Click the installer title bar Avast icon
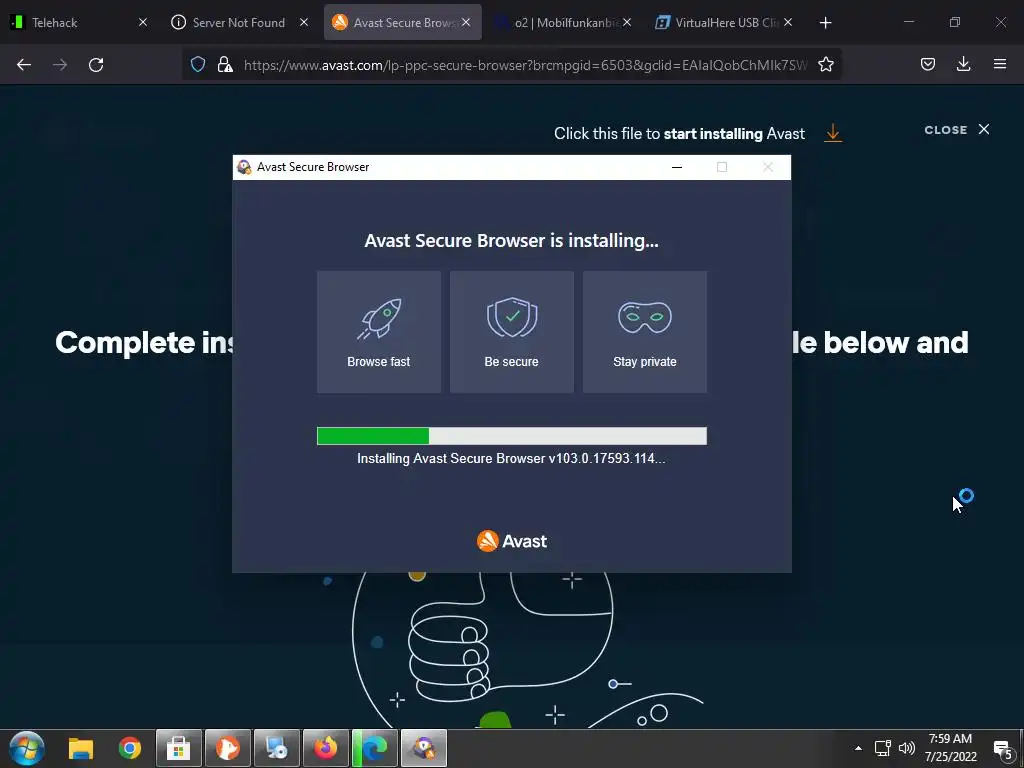This screenshot has height=768, width=1024. [x=244, y=167]
